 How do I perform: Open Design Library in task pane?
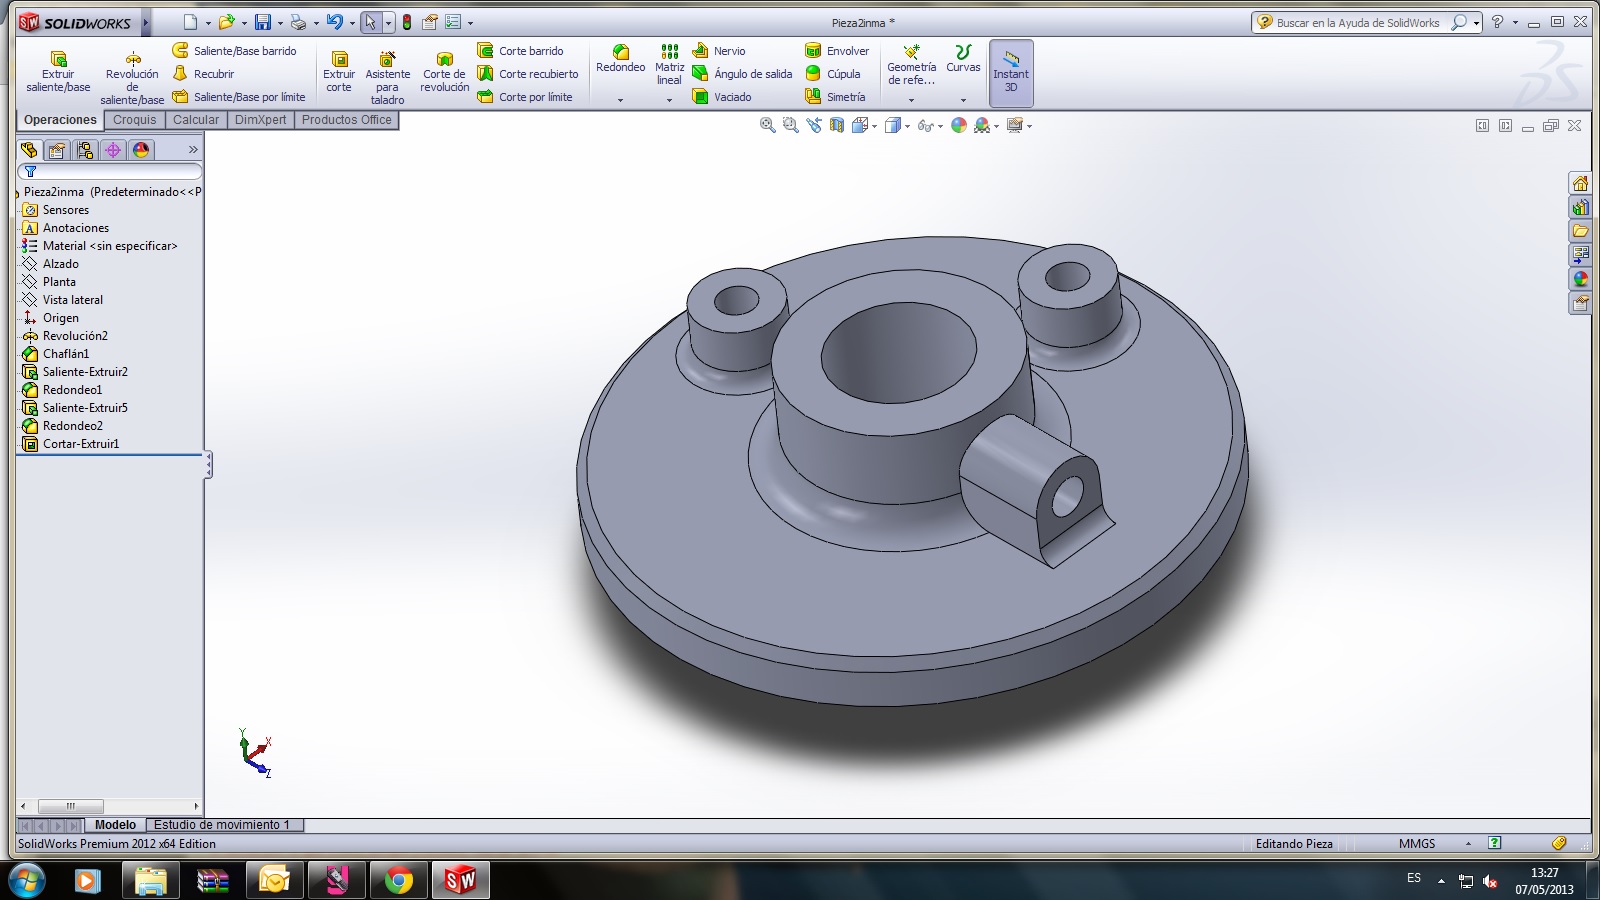1580,207
